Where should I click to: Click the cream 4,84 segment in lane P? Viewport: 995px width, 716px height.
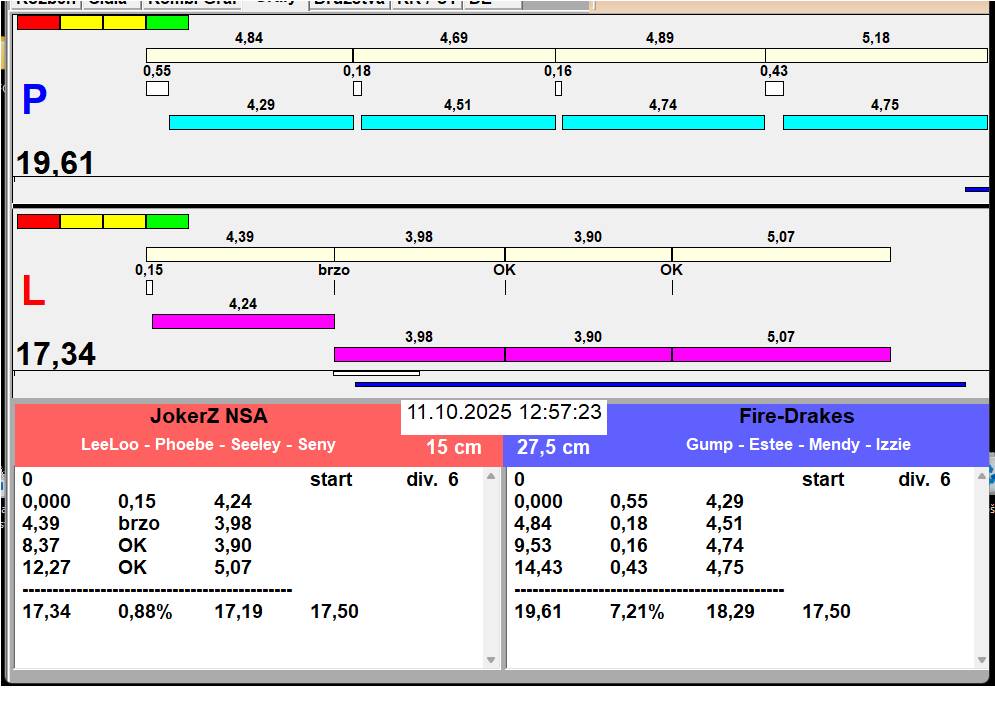tap(249, 55)
